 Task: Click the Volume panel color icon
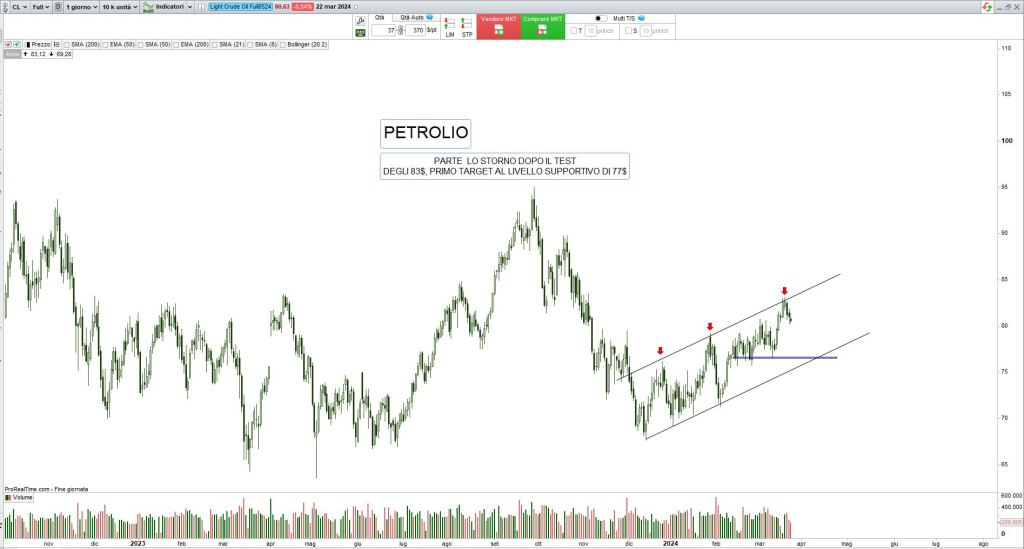[x=8, y=497]
